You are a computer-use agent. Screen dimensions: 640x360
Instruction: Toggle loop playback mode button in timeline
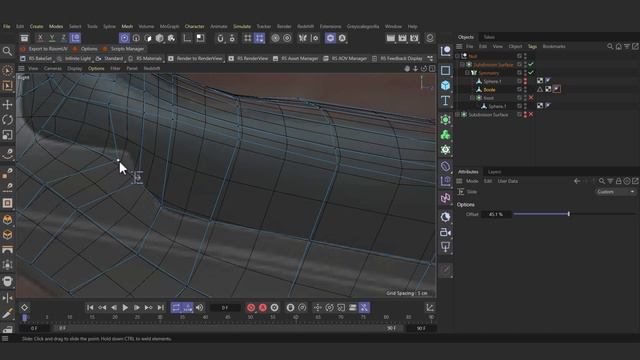(x=176, y=307)
